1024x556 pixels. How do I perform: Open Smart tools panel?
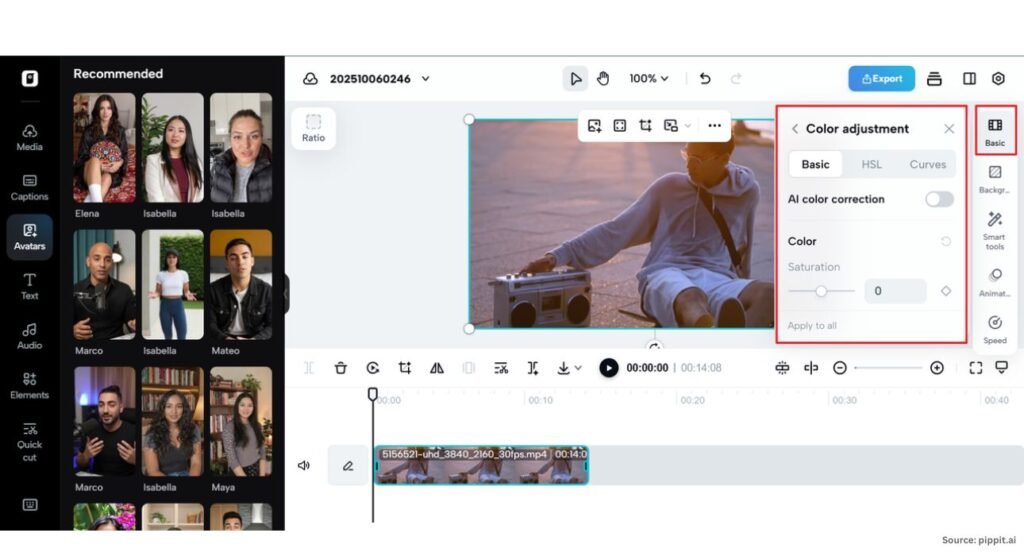click(994, 228)
